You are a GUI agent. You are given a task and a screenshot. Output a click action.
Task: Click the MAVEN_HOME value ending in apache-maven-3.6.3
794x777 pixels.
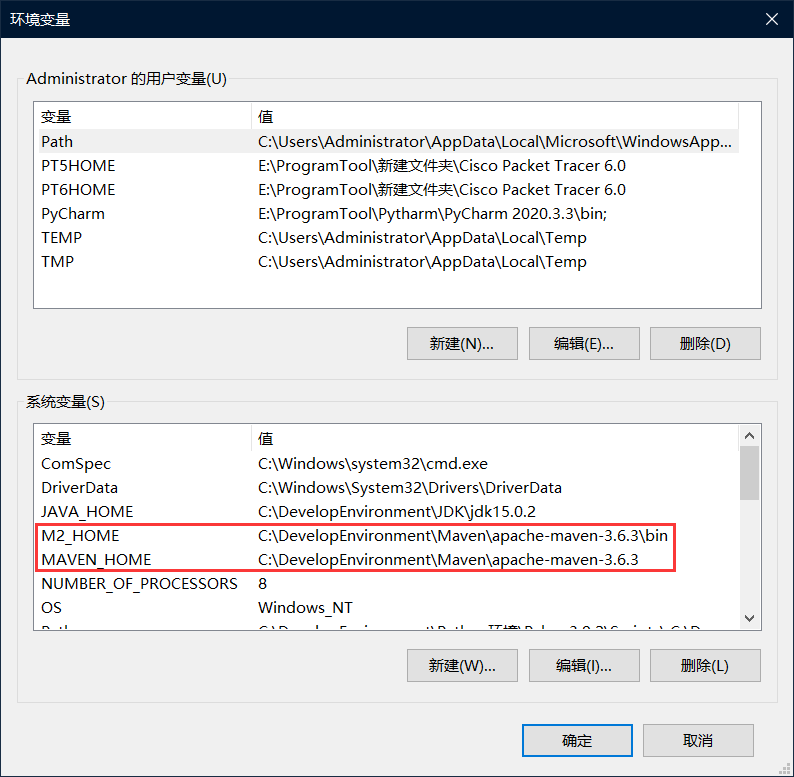[x=448, y=559]
